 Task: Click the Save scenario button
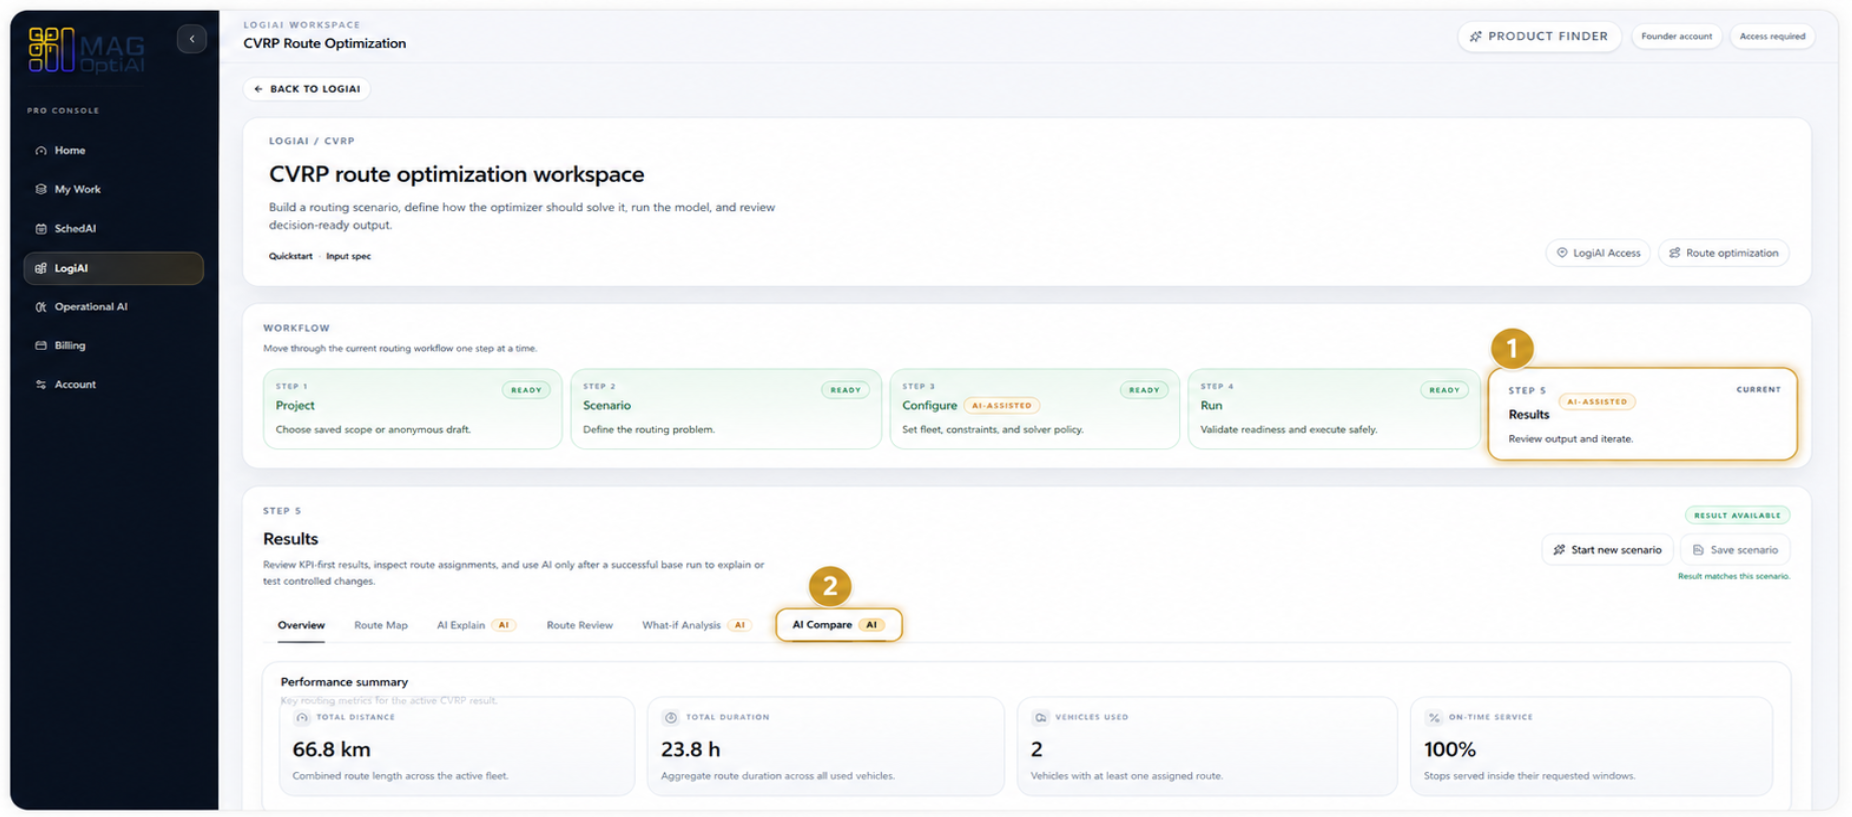(x=1735, y=550)
